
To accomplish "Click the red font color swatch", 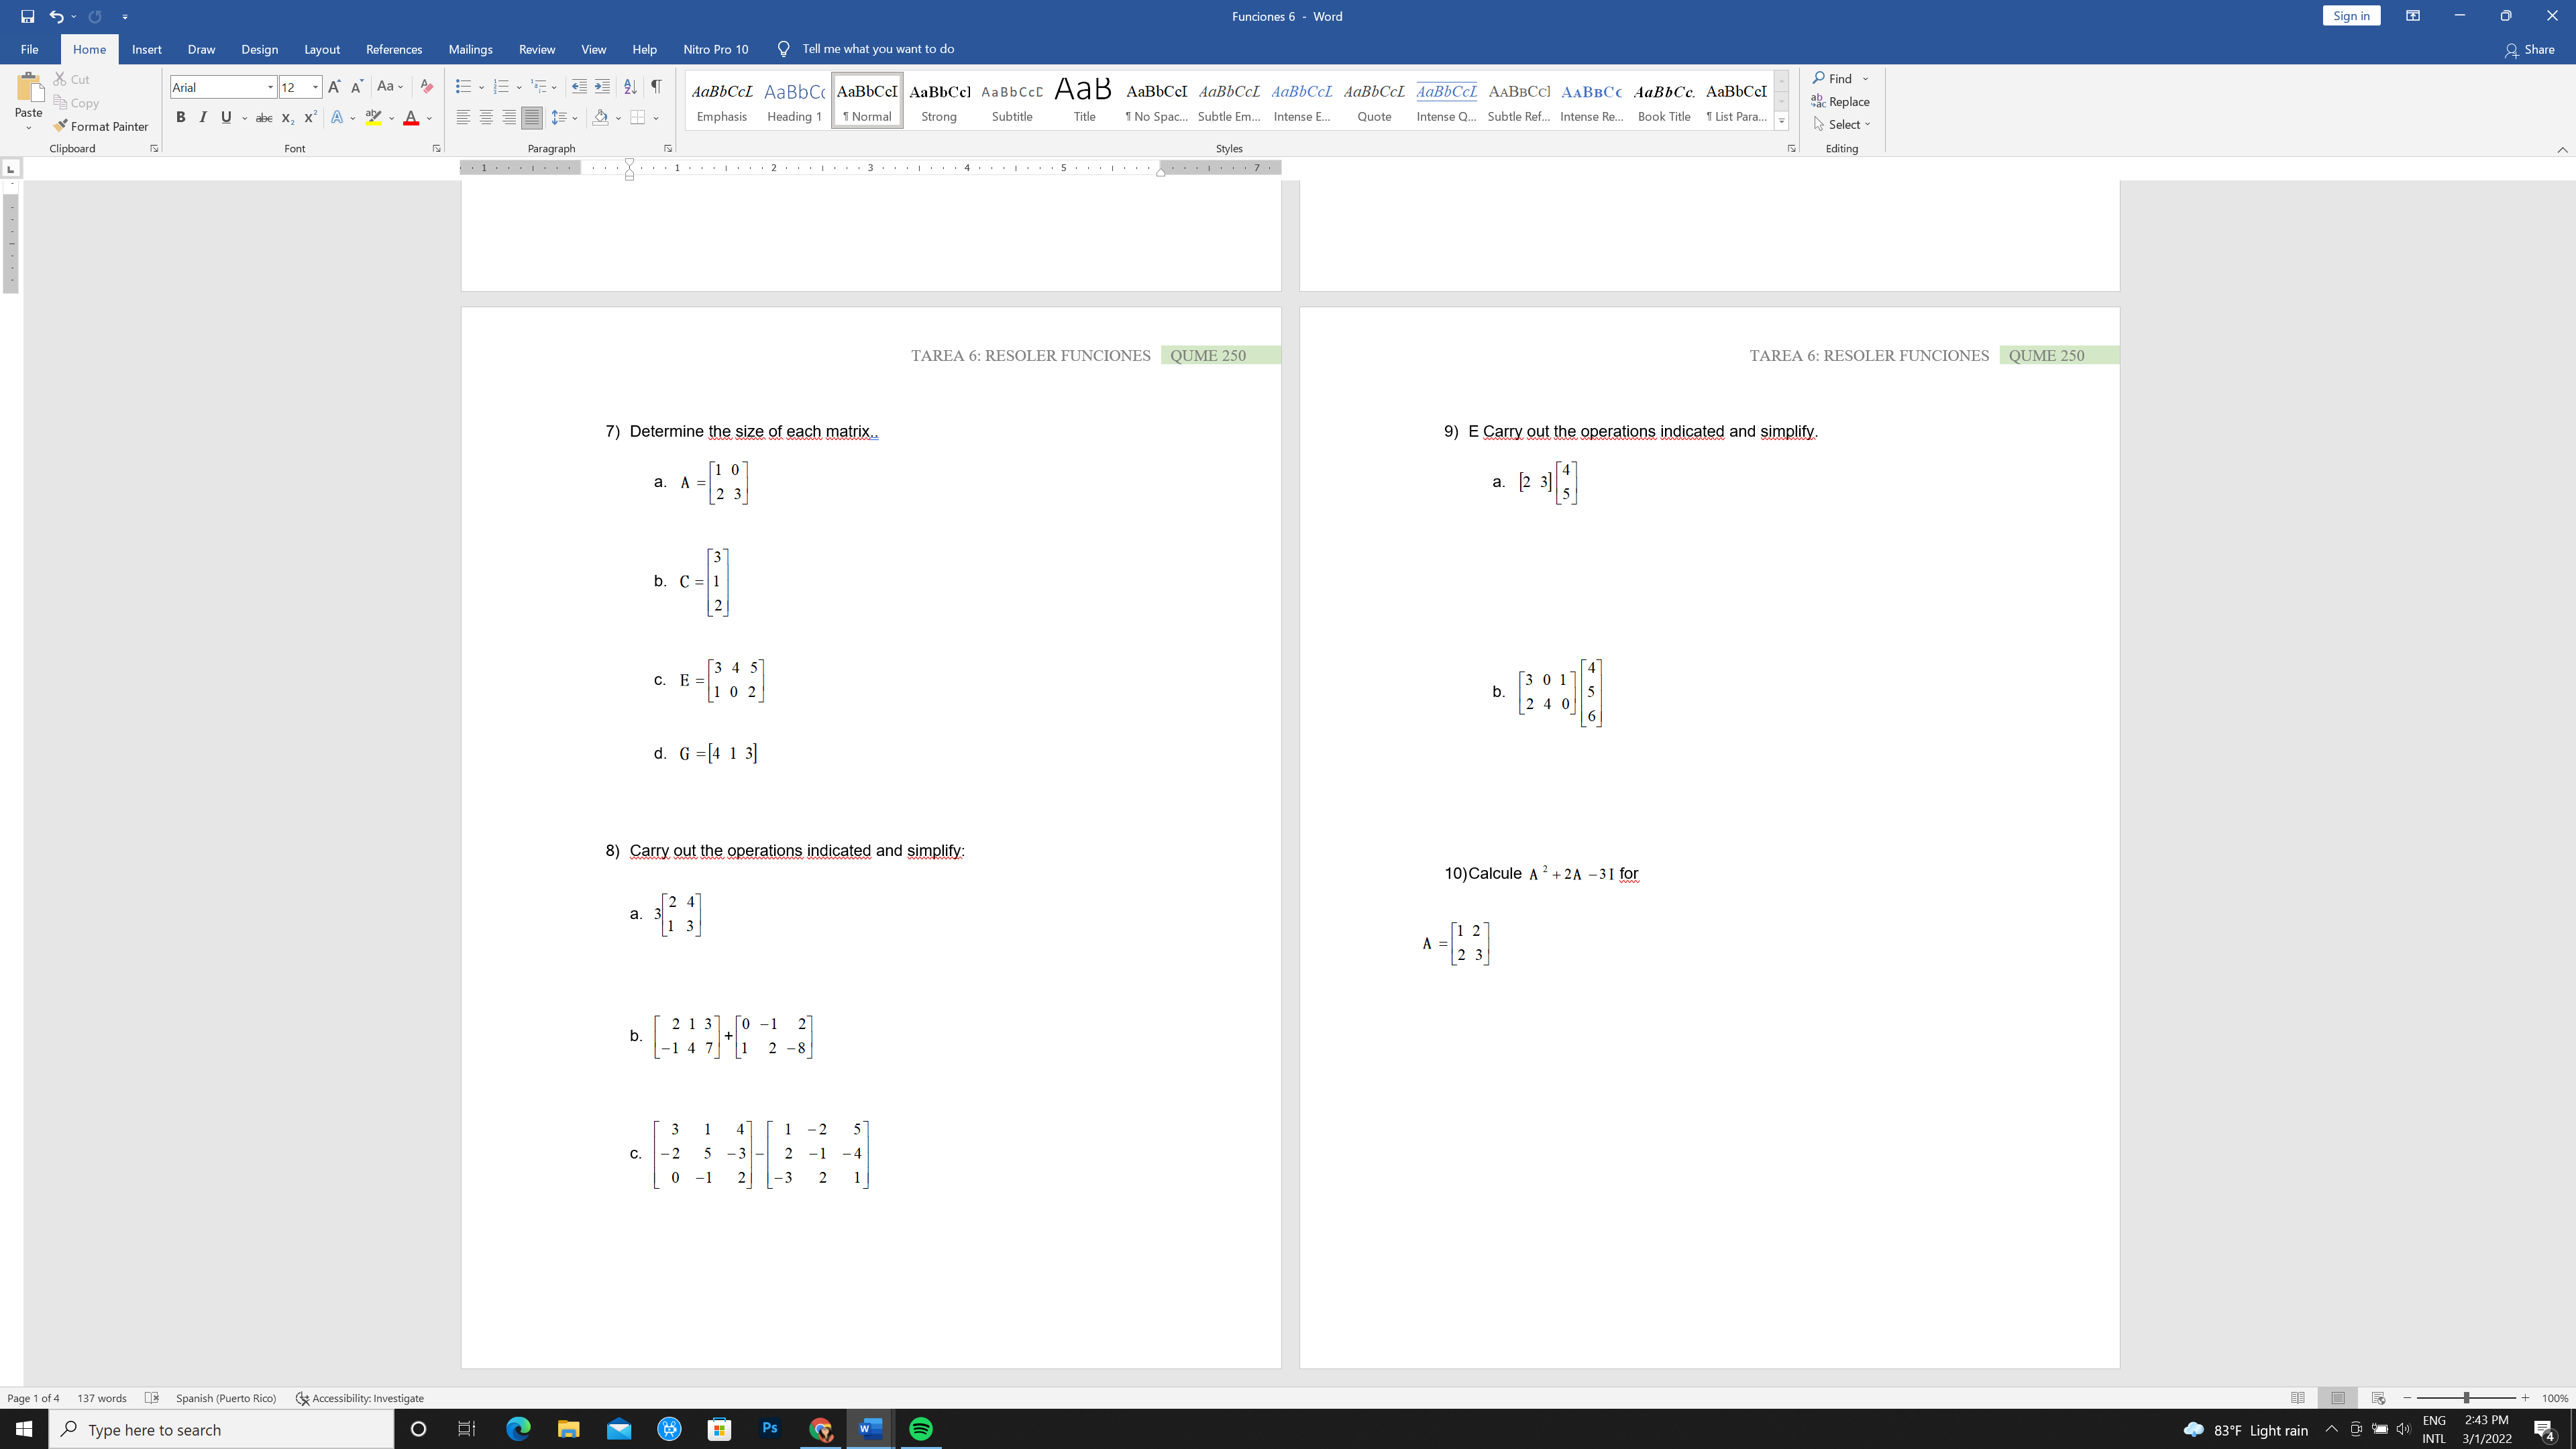I will (x=410, y=118).
